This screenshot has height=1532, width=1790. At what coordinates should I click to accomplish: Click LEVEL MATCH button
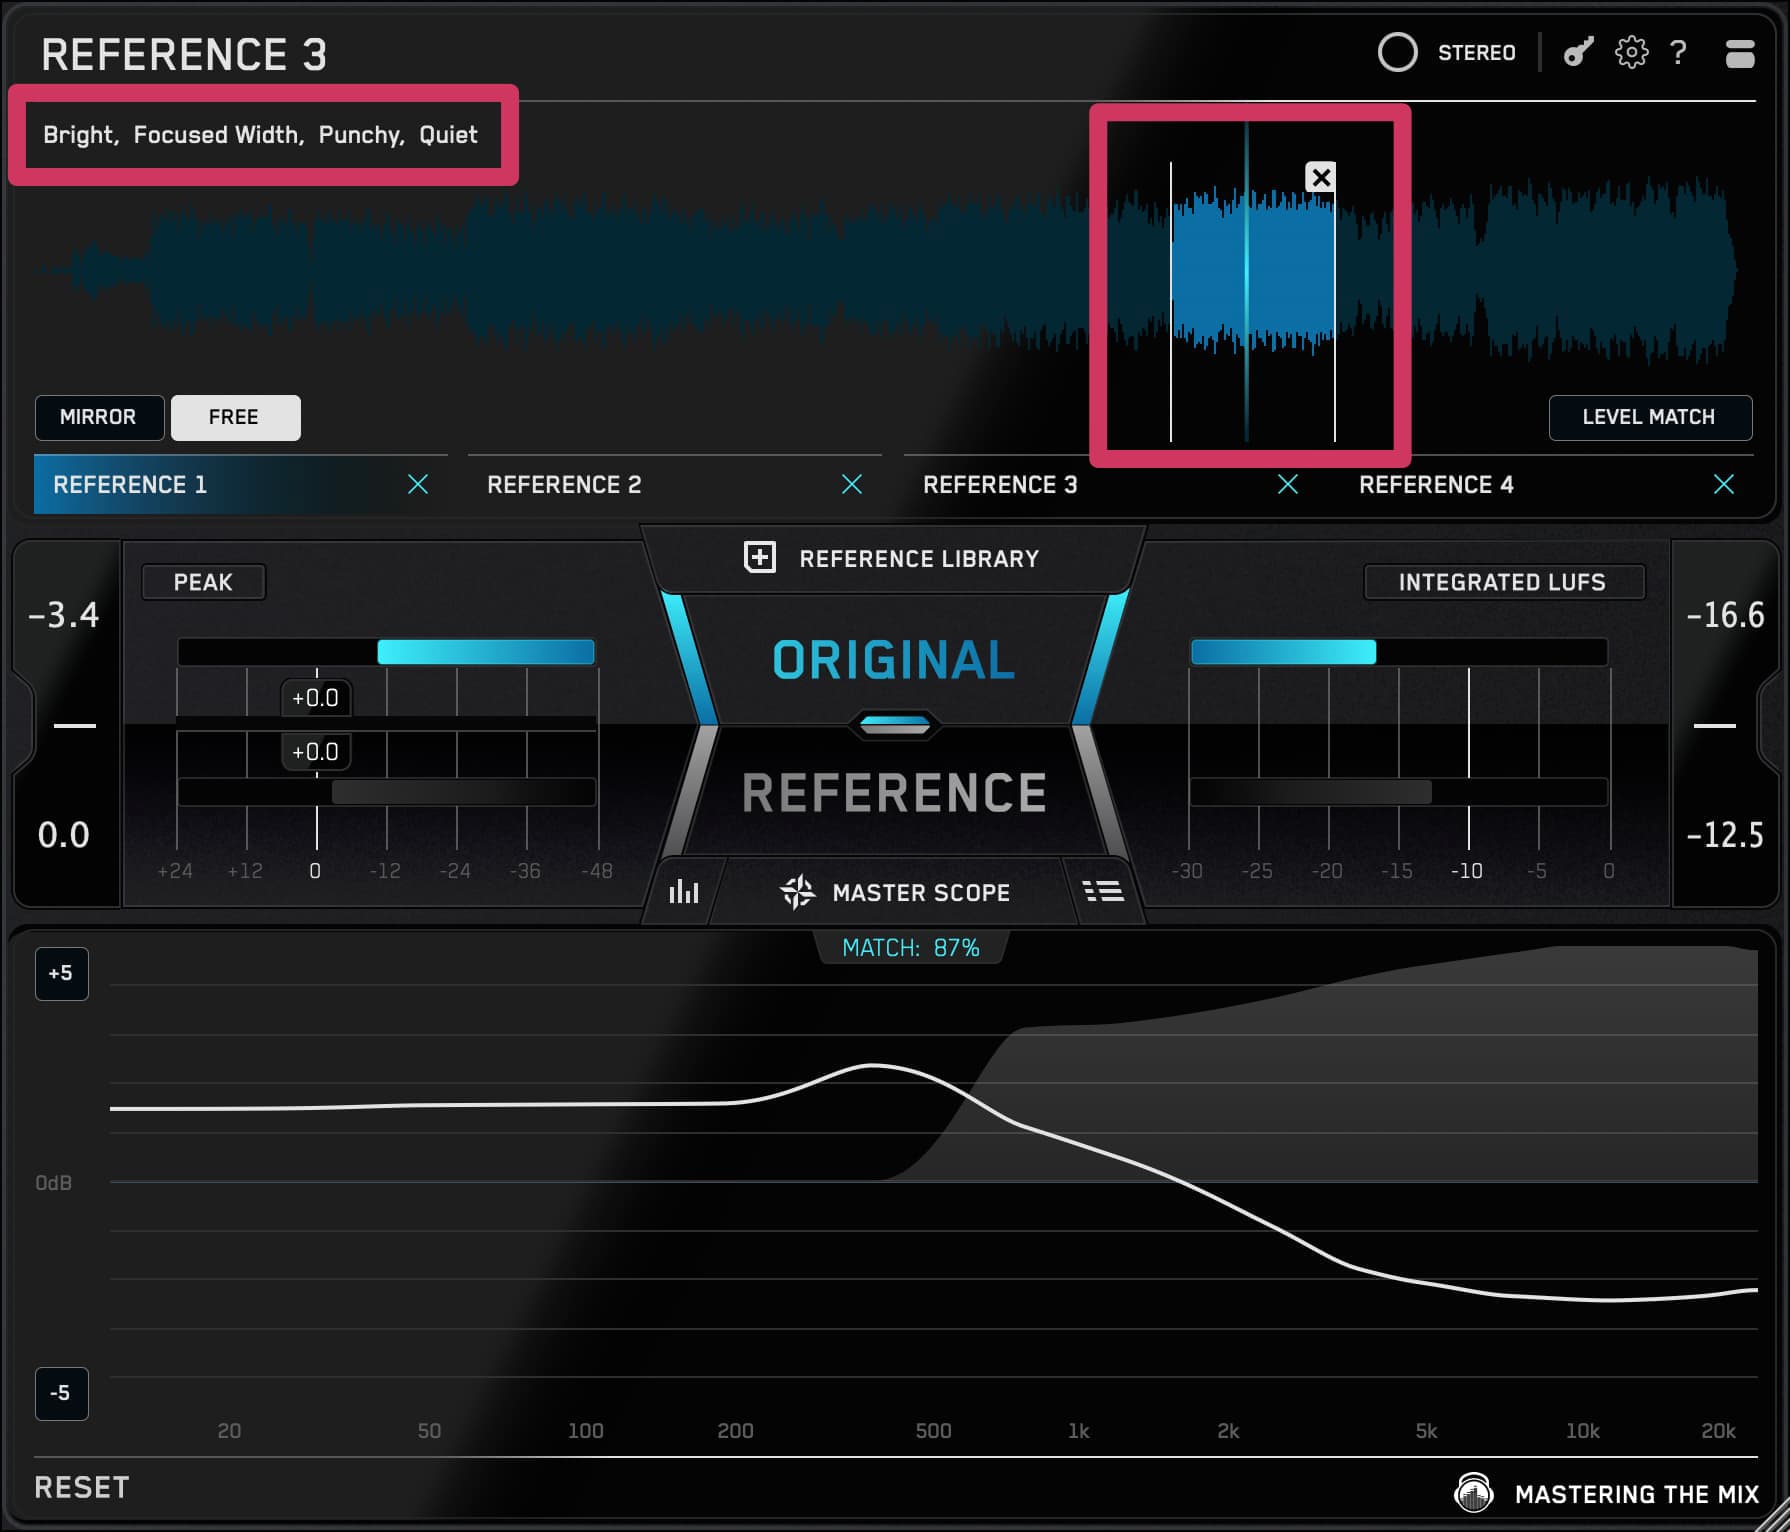point(1649,417)
